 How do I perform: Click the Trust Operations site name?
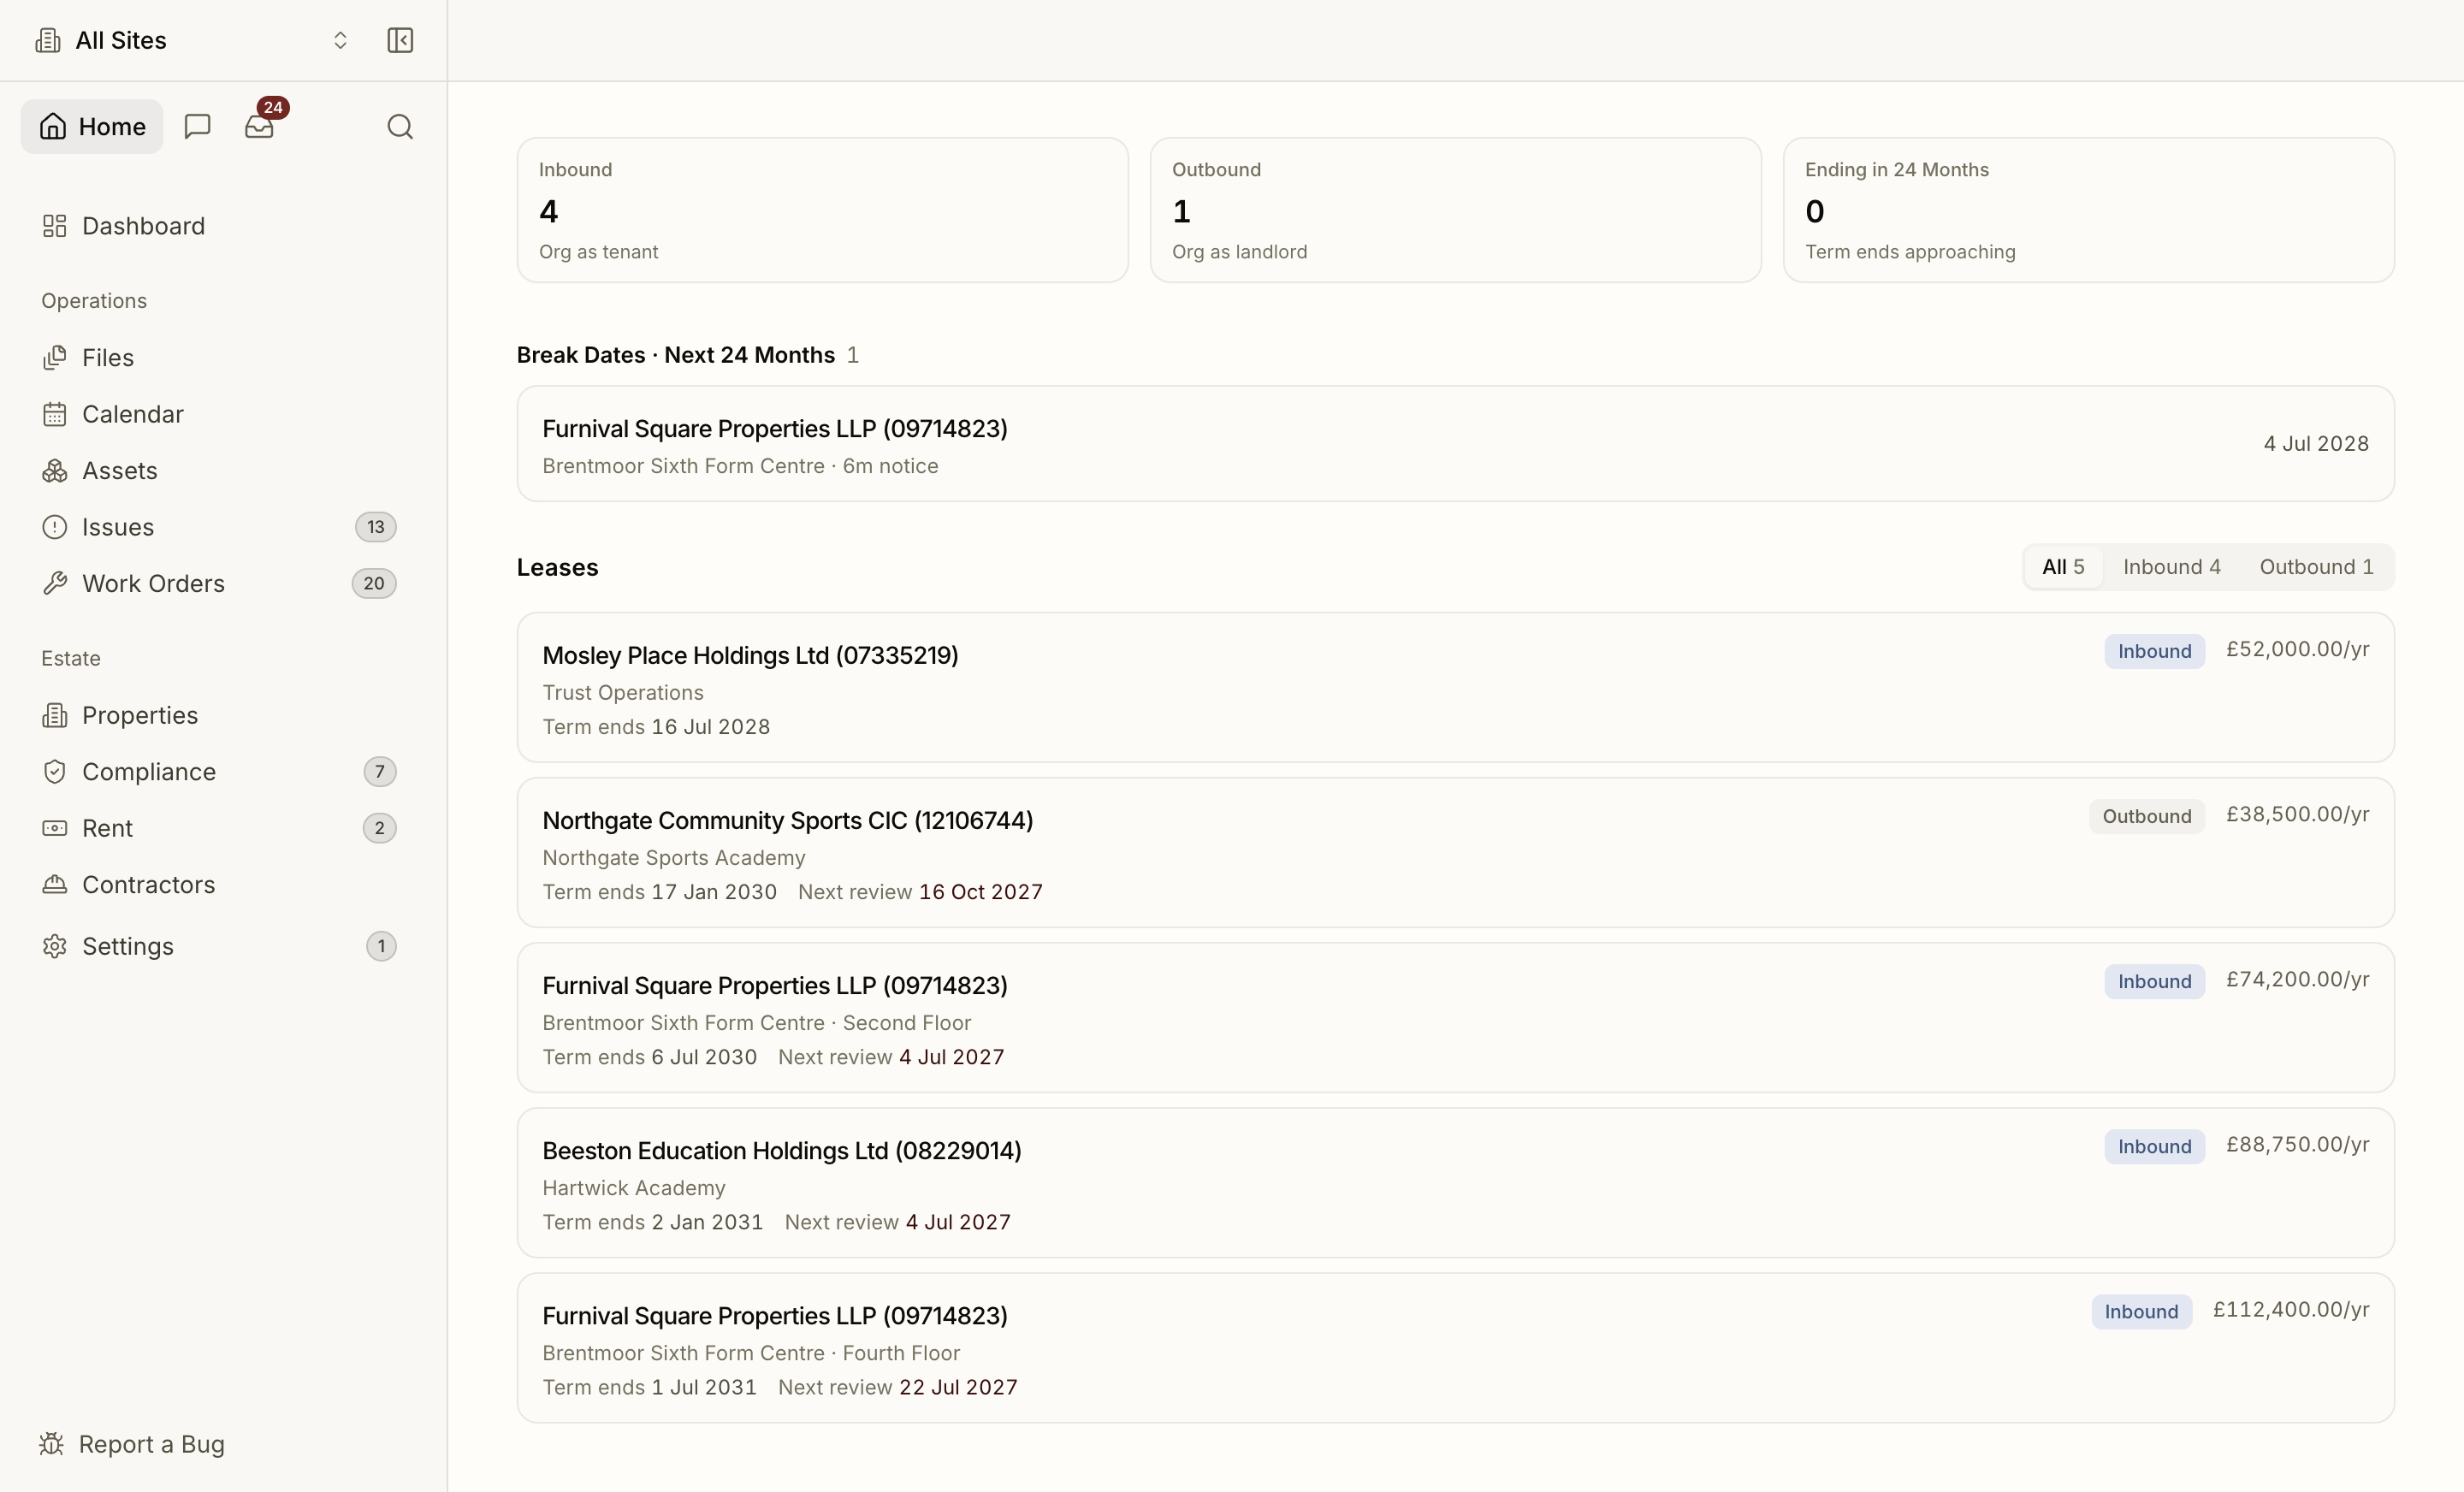pos(623,693)
